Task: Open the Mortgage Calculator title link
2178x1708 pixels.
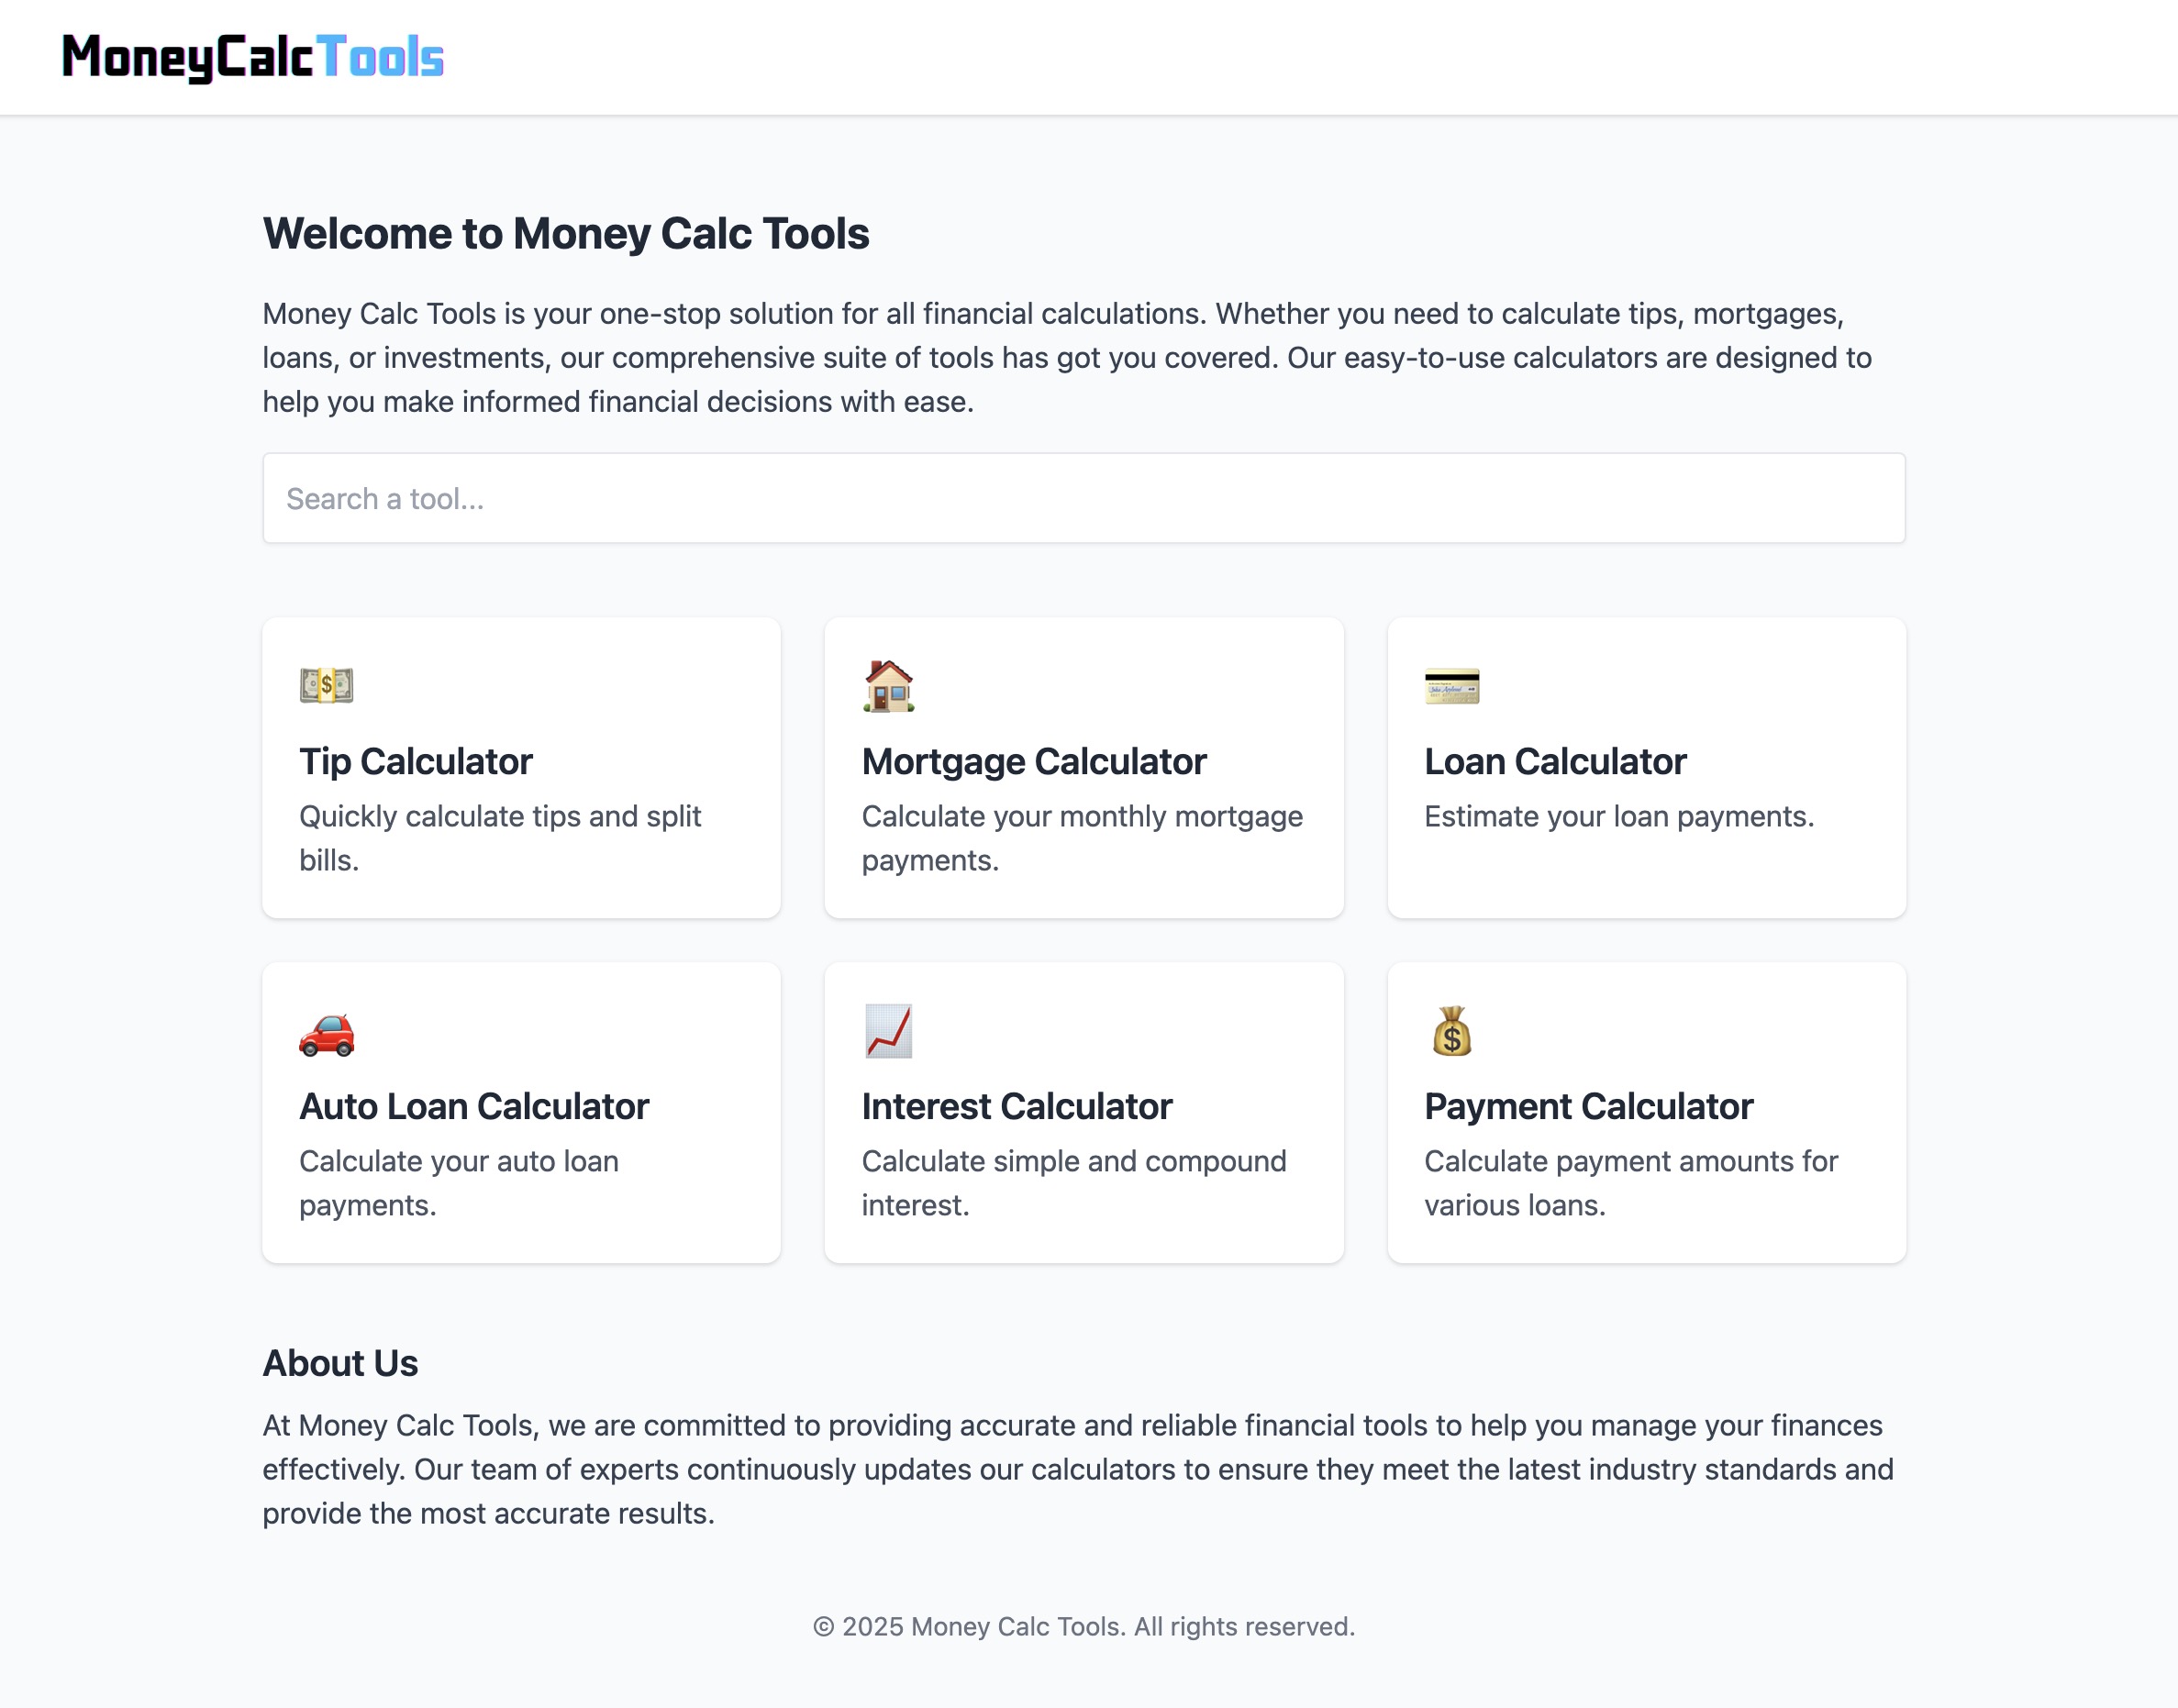Action: click(1034, 762)
